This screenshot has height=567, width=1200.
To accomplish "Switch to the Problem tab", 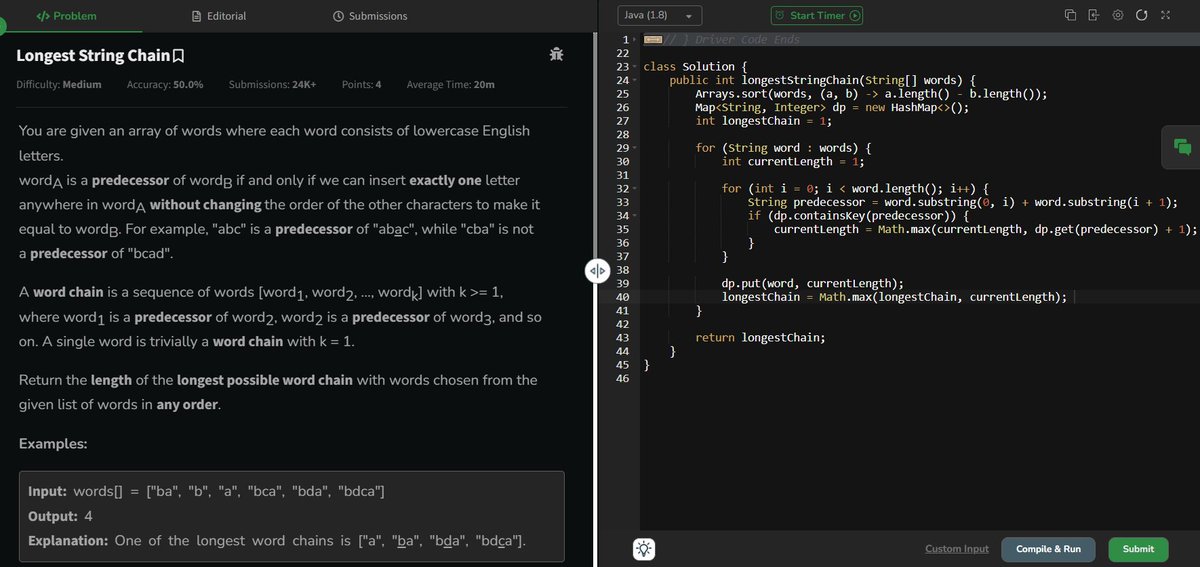I will coord(66,16).
